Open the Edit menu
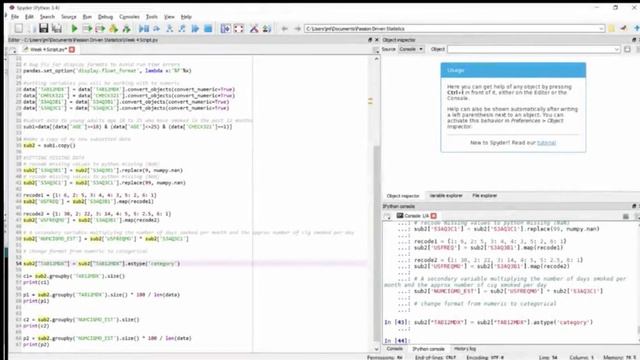640x360 pixels. tap(29, 17)
